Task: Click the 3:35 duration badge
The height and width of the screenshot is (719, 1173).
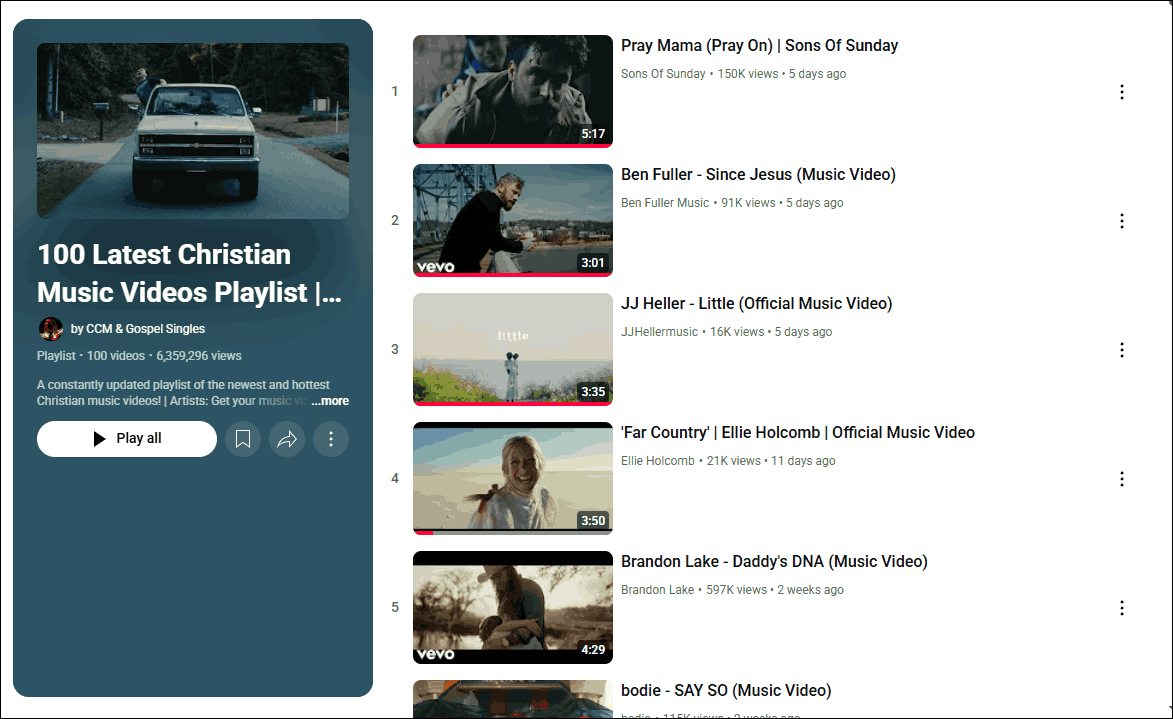Action: 593,391
